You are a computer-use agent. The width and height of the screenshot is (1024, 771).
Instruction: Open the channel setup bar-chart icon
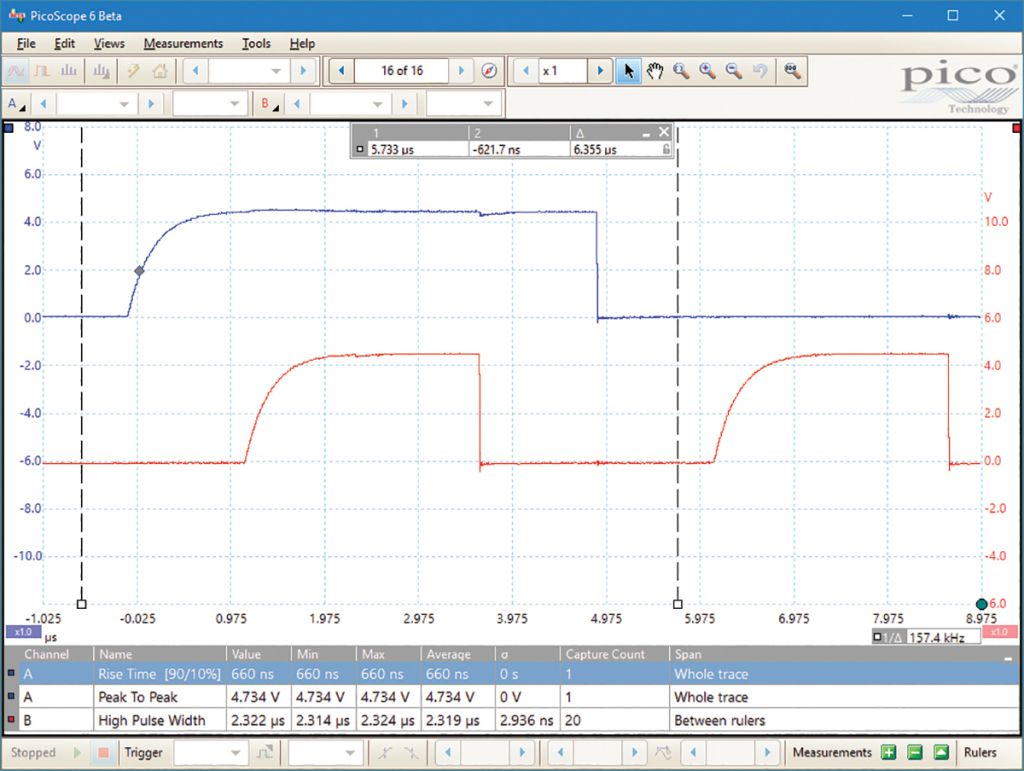pos(101,71)
